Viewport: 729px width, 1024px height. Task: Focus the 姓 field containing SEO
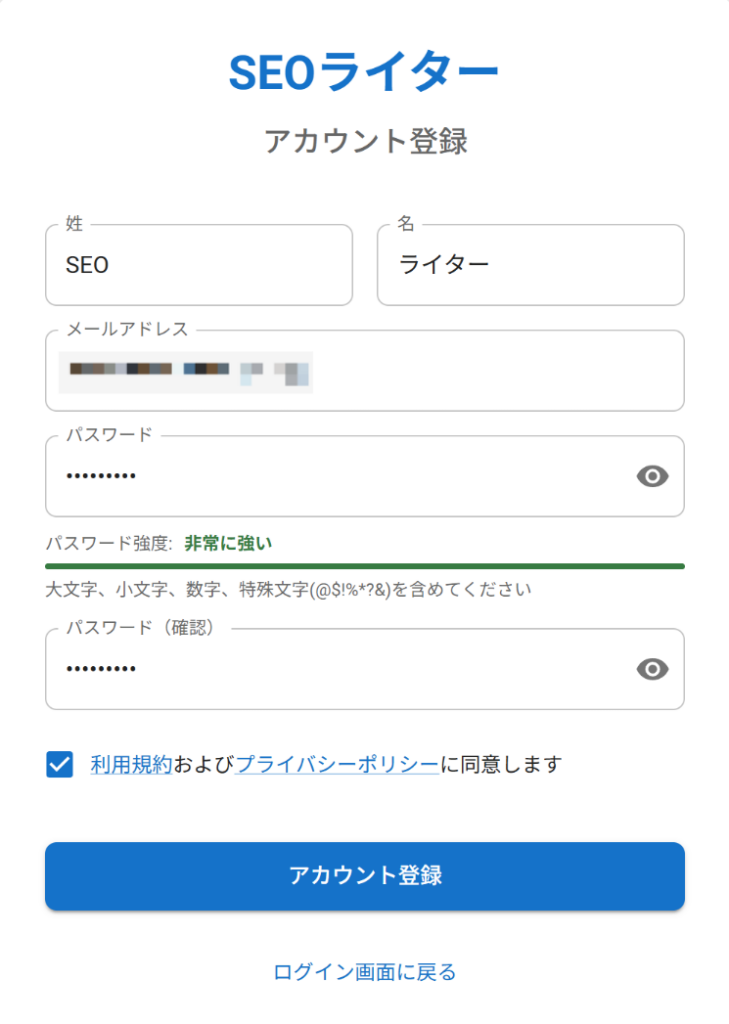click(198, 266)
